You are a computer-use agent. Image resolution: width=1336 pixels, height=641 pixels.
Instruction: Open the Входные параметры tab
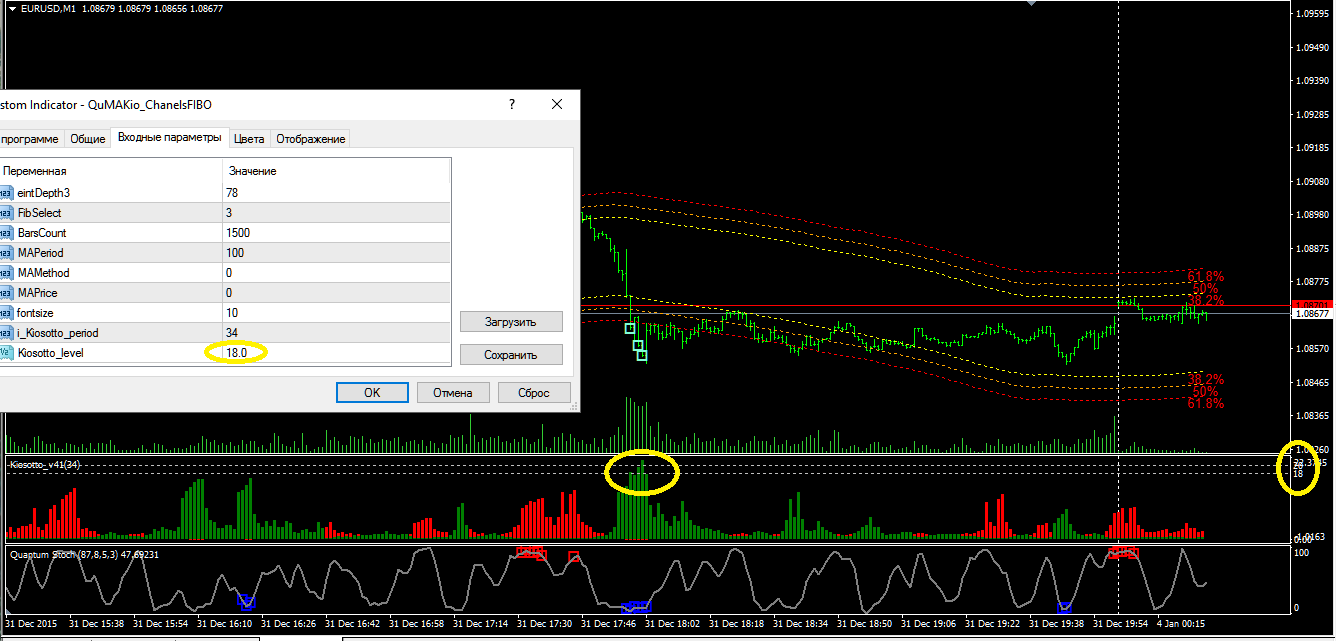[x=170, y=138]
